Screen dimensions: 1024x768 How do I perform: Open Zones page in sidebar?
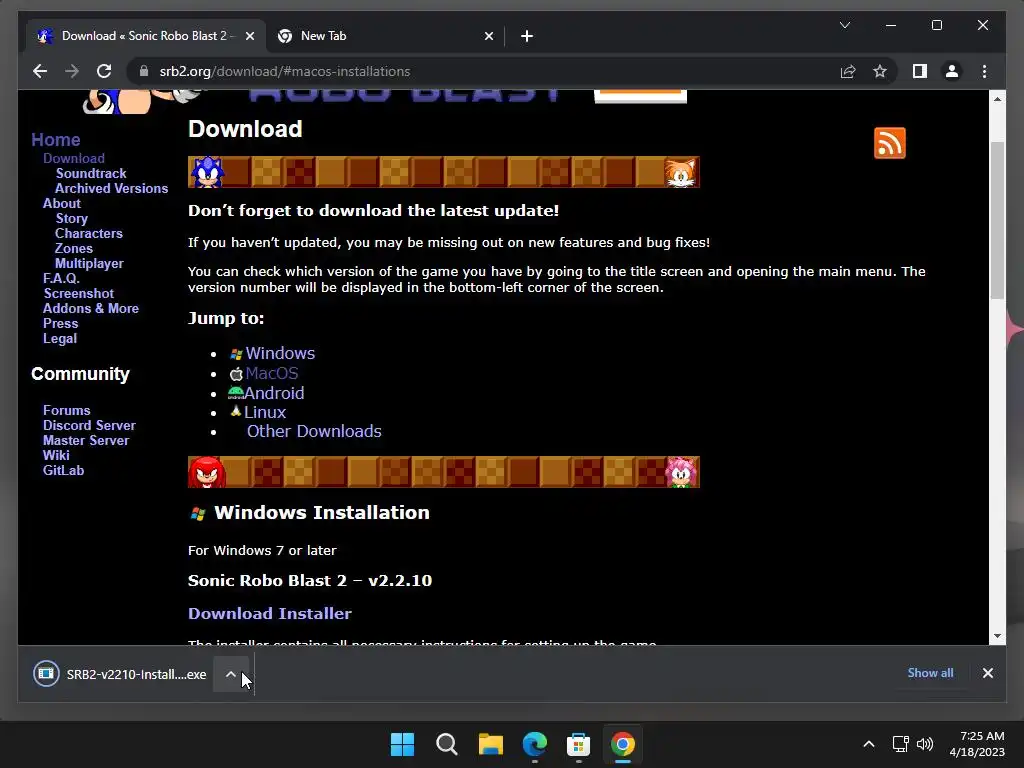[73, 248]
